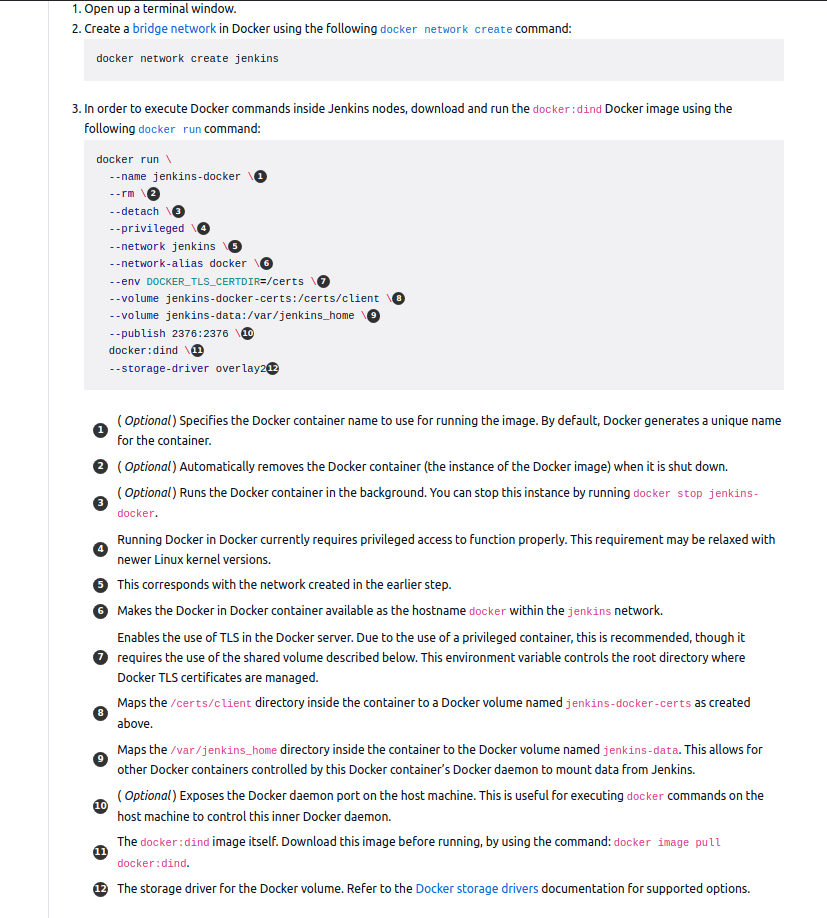The width and height of the screenshot is (827, 918).
Task: Click callout 1 beside --name jenkins-docker code line
Action: [261, 176]
